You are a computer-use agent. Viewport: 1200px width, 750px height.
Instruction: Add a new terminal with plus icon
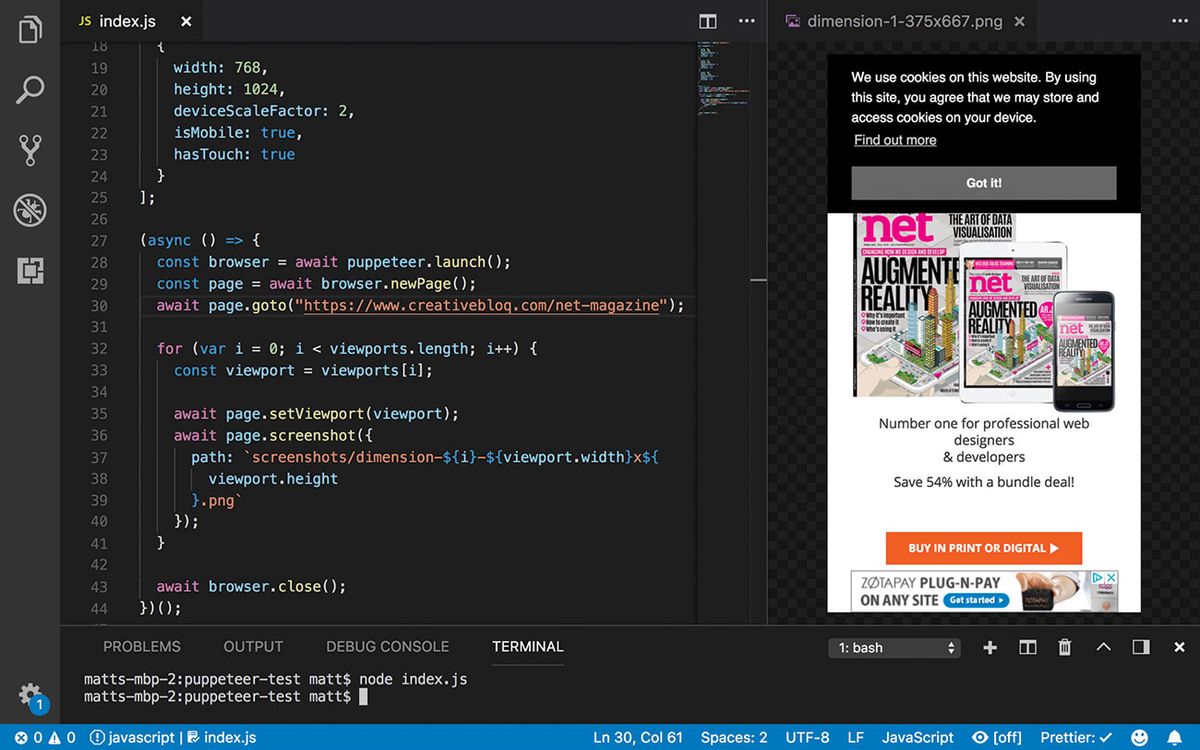(990, 647)
